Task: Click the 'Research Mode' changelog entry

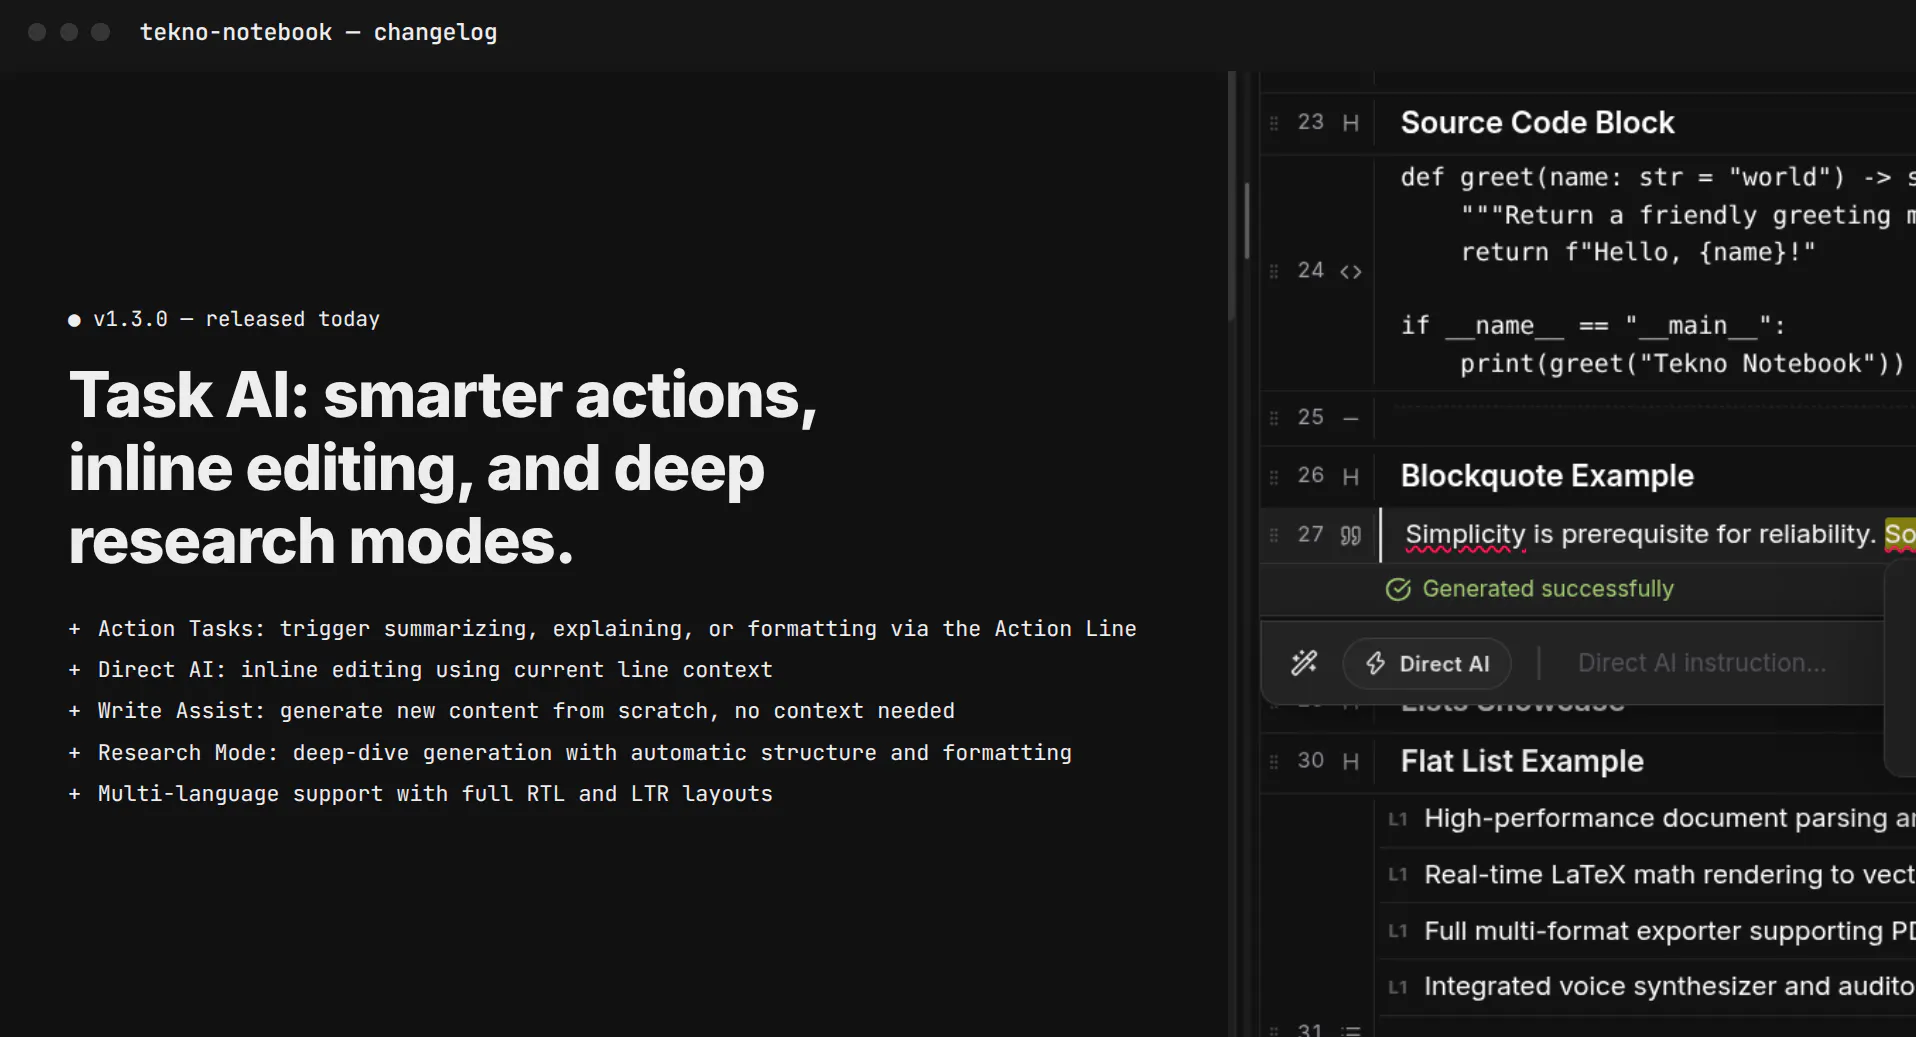Action: click(584, 753)
